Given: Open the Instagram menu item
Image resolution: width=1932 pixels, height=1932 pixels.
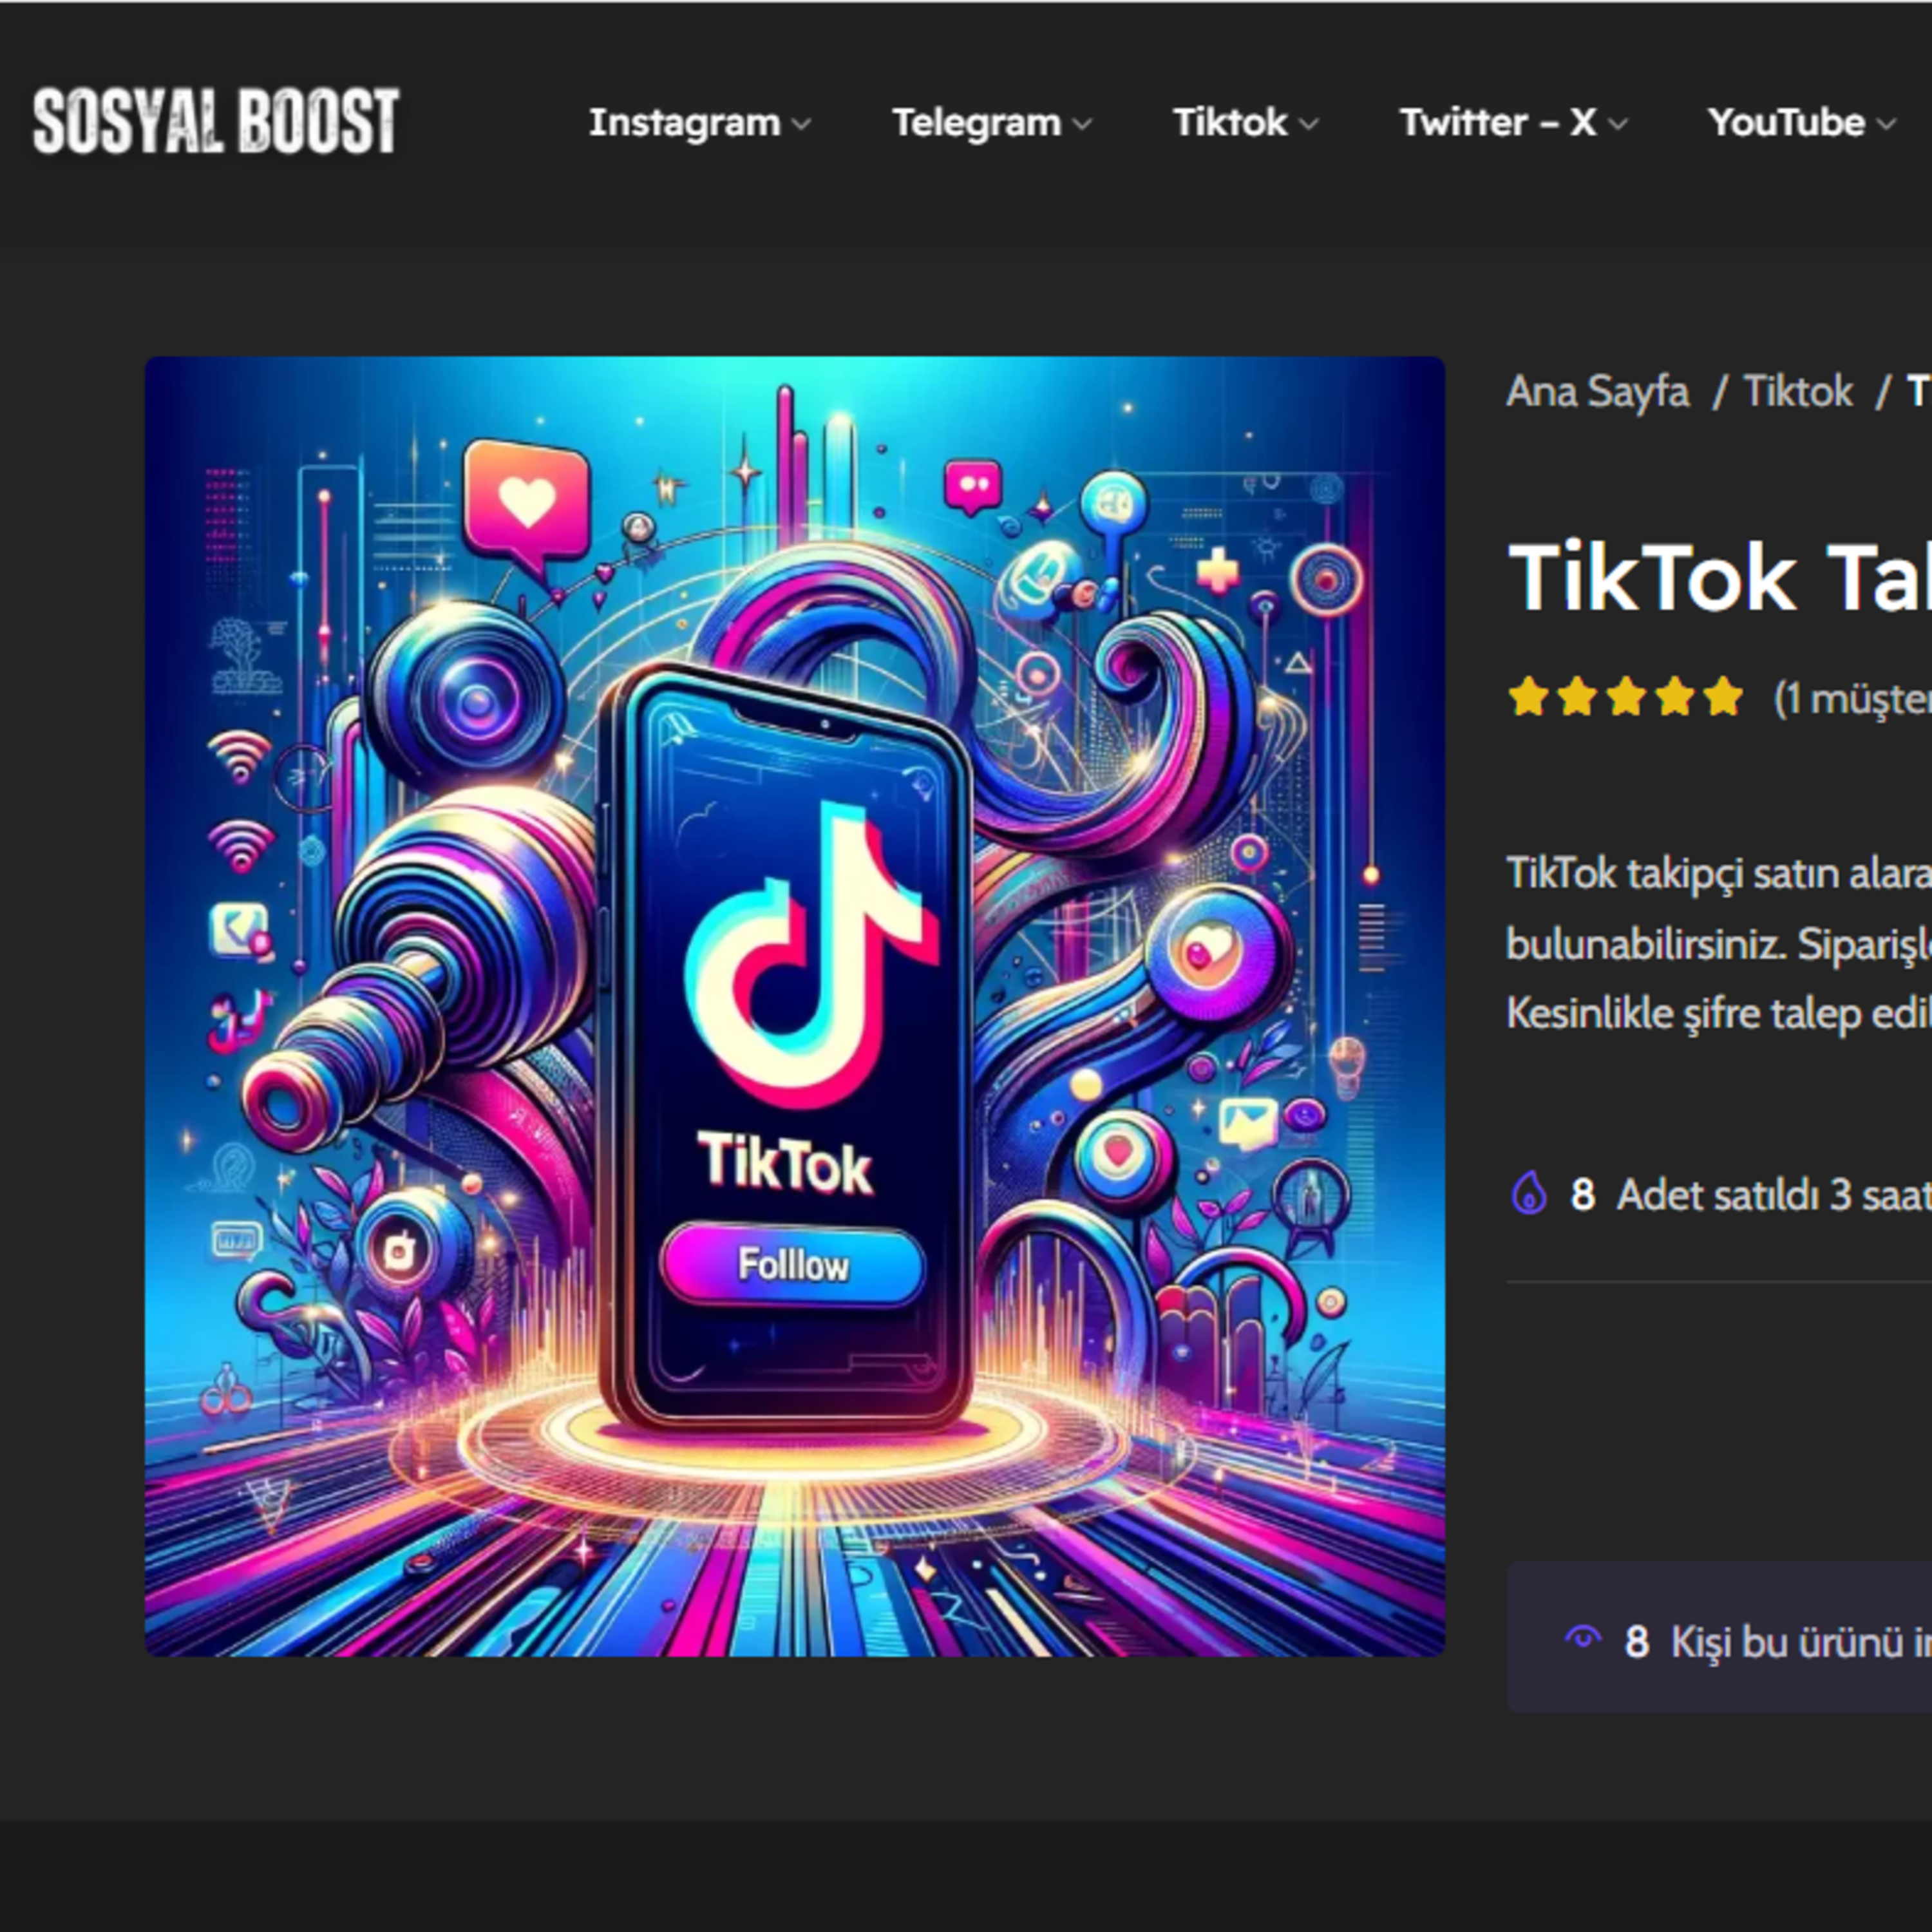Looking at the screenshot, I should [684, 123].
